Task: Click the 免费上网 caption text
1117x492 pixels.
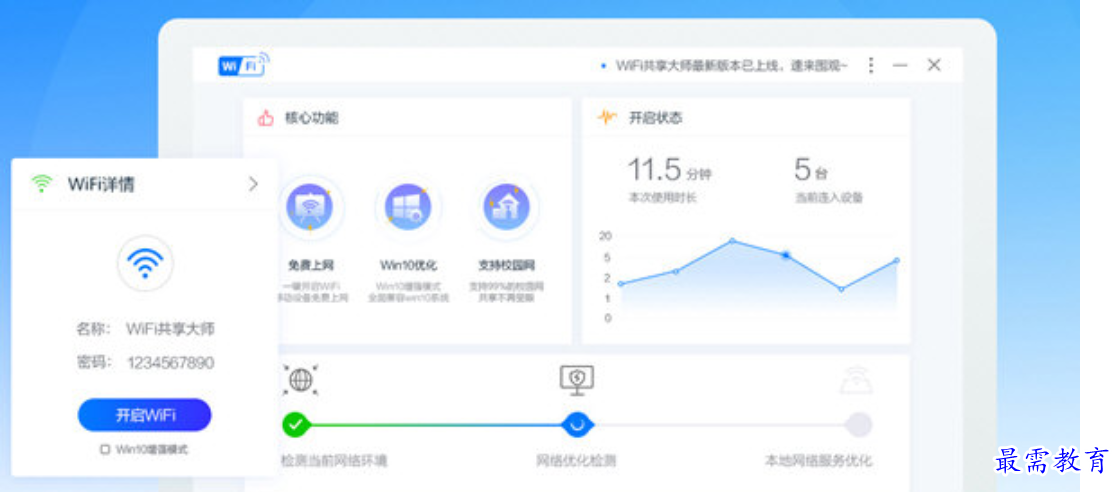Action: click(311, 266)
